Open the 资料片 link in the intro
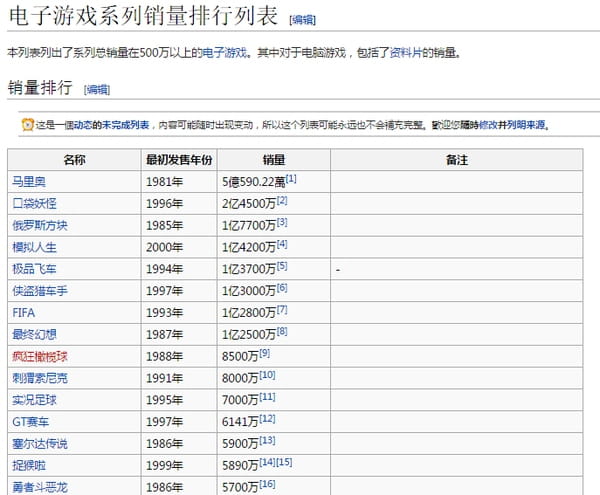 pos(406,53)
